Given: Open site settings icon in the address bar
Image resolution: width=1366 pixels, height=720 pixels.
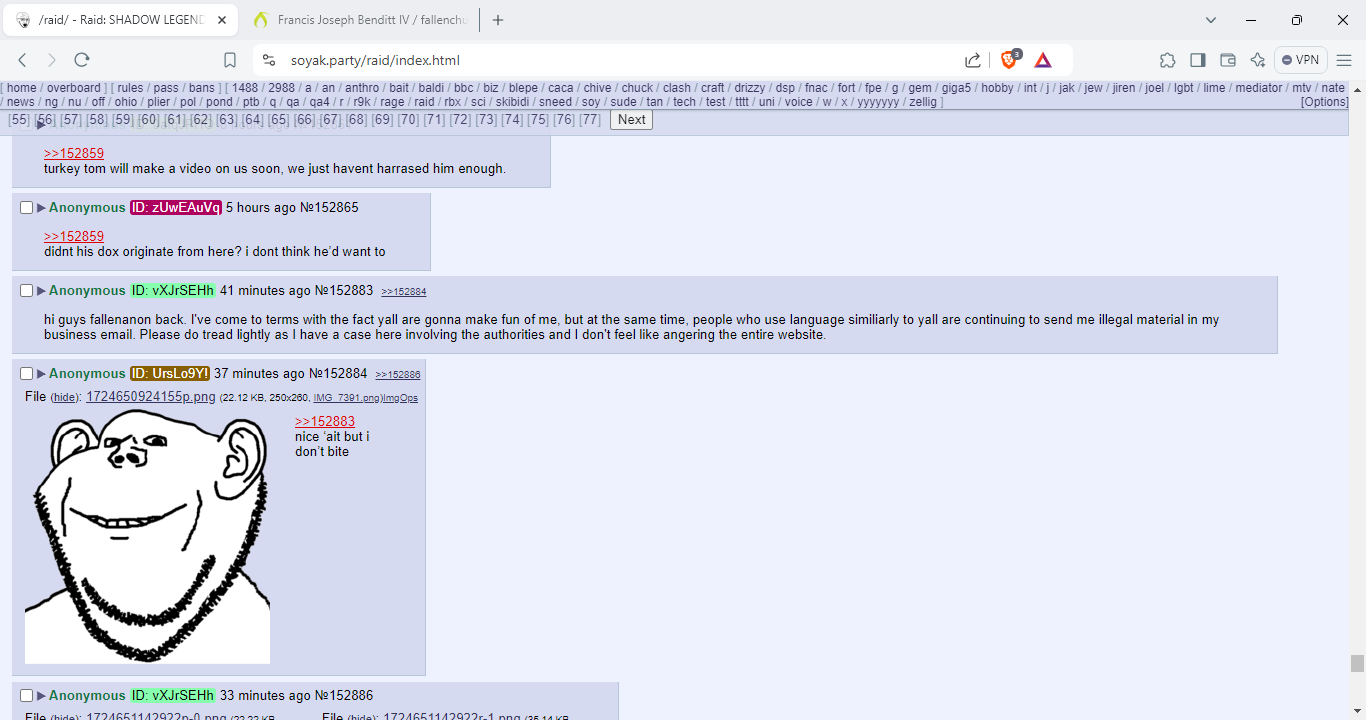Looking at the screenshot, I should pos(268,60).
